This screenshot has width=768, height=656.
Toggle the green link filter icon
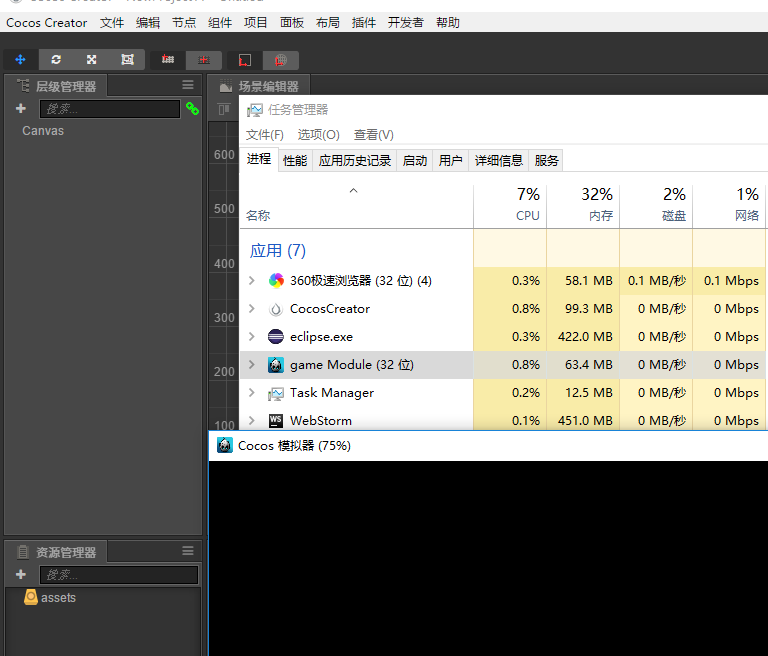point(192,108)
